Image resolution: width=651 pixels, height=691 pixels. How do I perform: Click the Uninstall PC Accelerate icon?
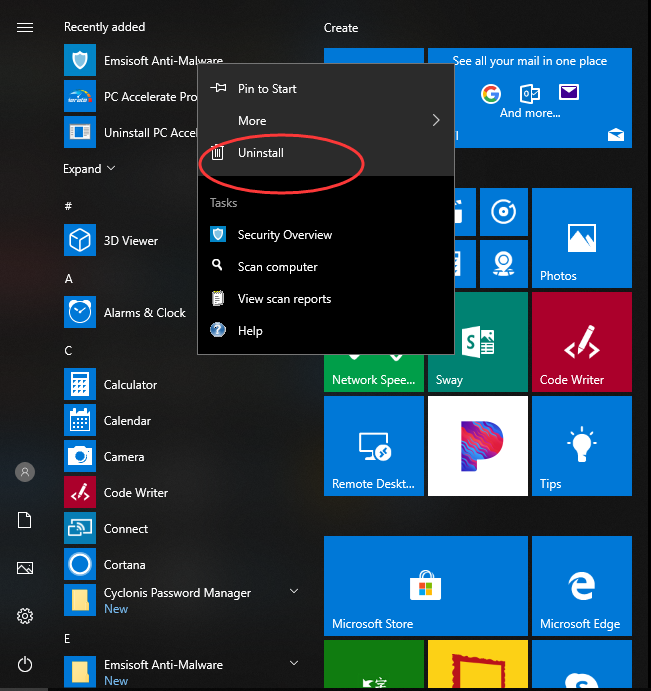[80, 132]
